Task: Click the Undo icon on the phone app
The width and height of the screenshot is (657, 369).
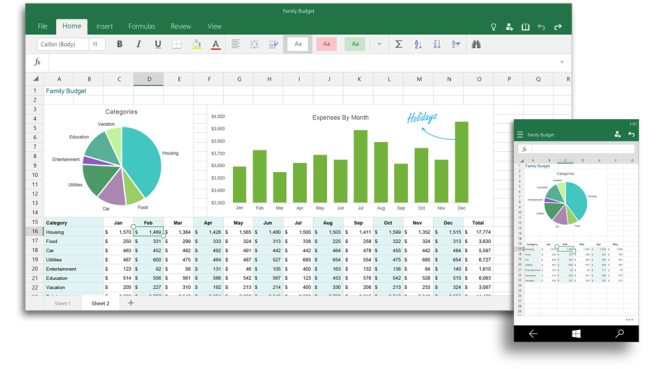Action: [631, 134]
